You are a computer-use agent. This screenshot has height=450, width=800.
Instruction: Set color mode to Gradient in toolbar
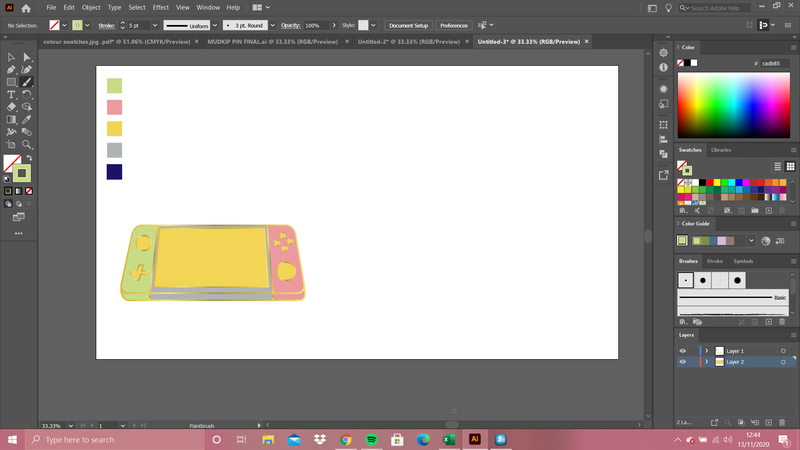pyautogui.click(x=18, y=191)
